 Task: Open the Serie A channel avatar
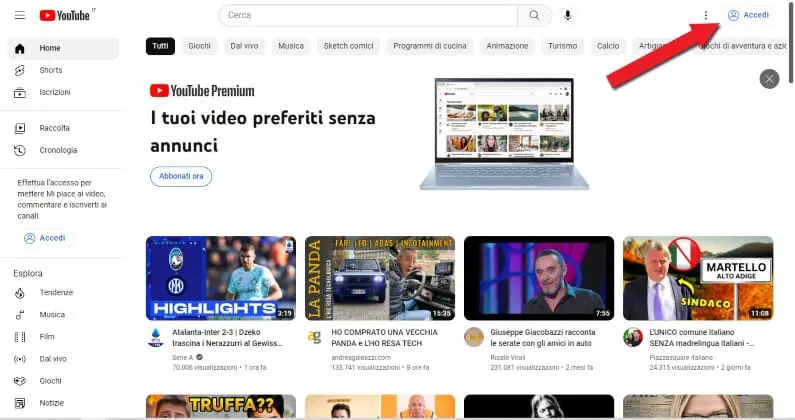pos(156,337)
